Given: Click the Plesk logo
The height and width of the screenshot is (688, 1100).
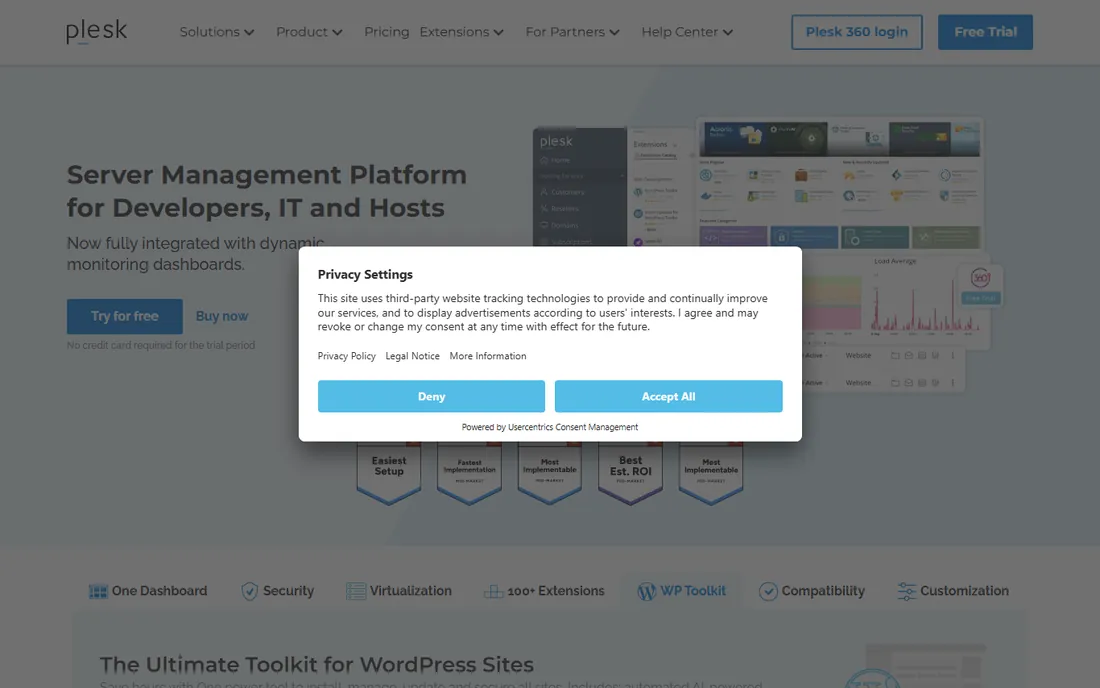Looking at the screenshot, I should click(x=96, y=32).
